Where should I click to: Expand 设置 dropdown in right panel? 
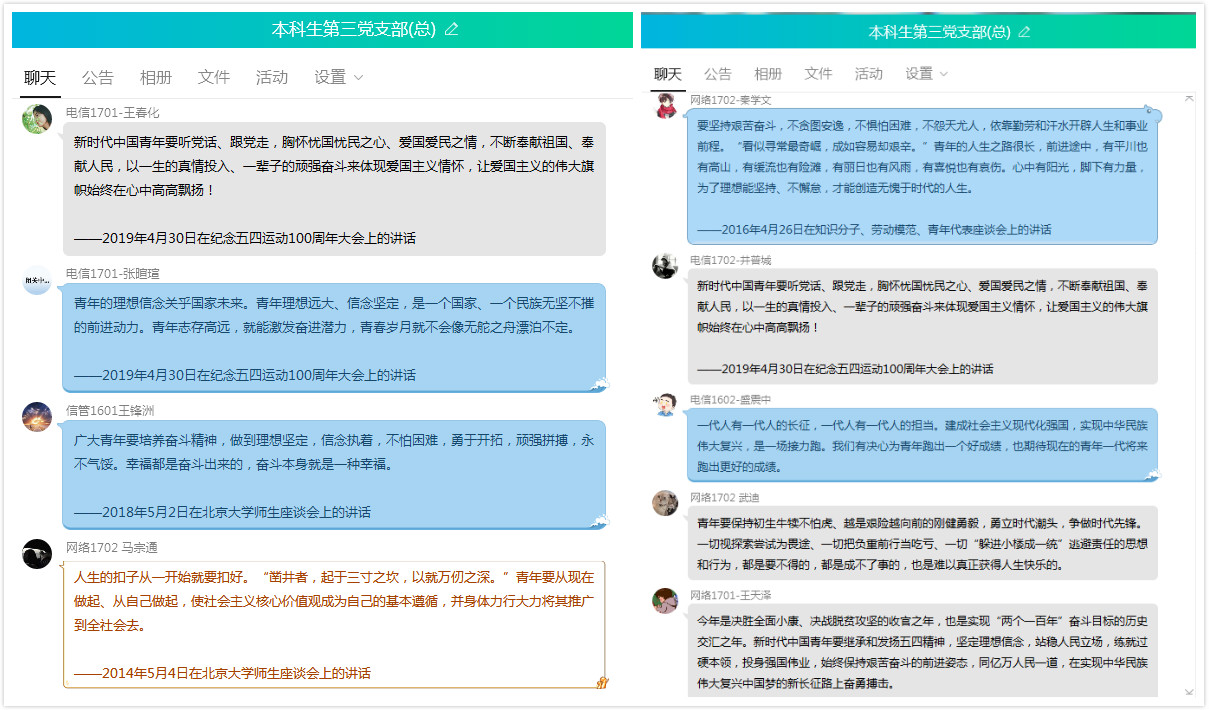click(926, 74)
